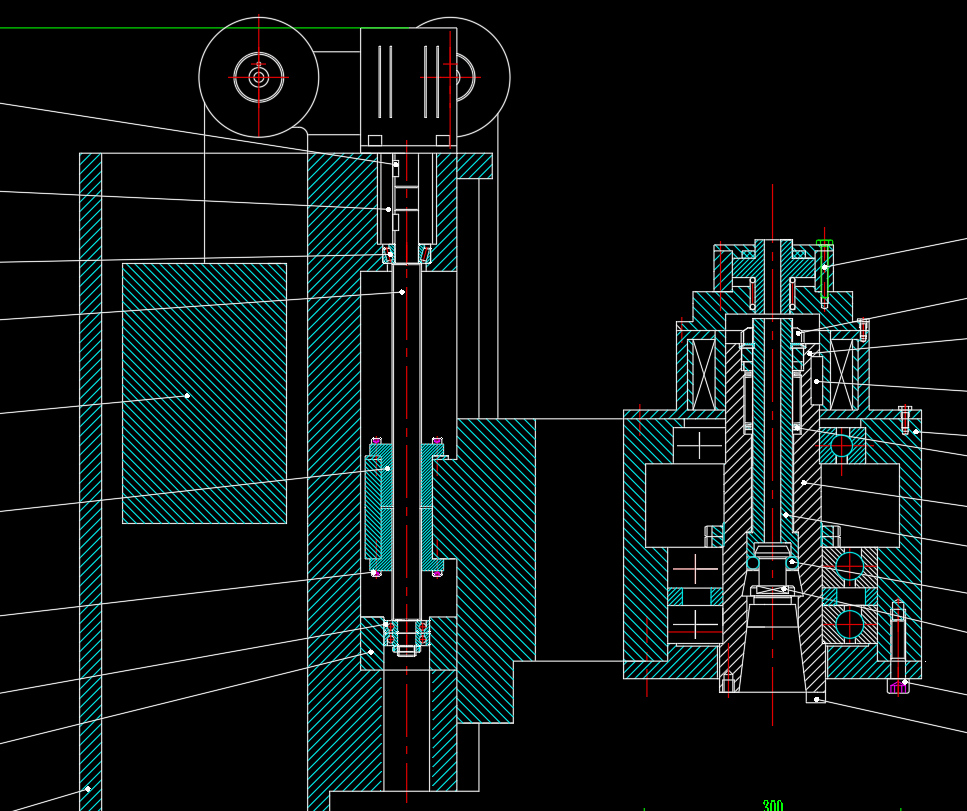Click the leader dot inside the counterweight block
This screenshot has height=811, width=967.
point(187,396)
